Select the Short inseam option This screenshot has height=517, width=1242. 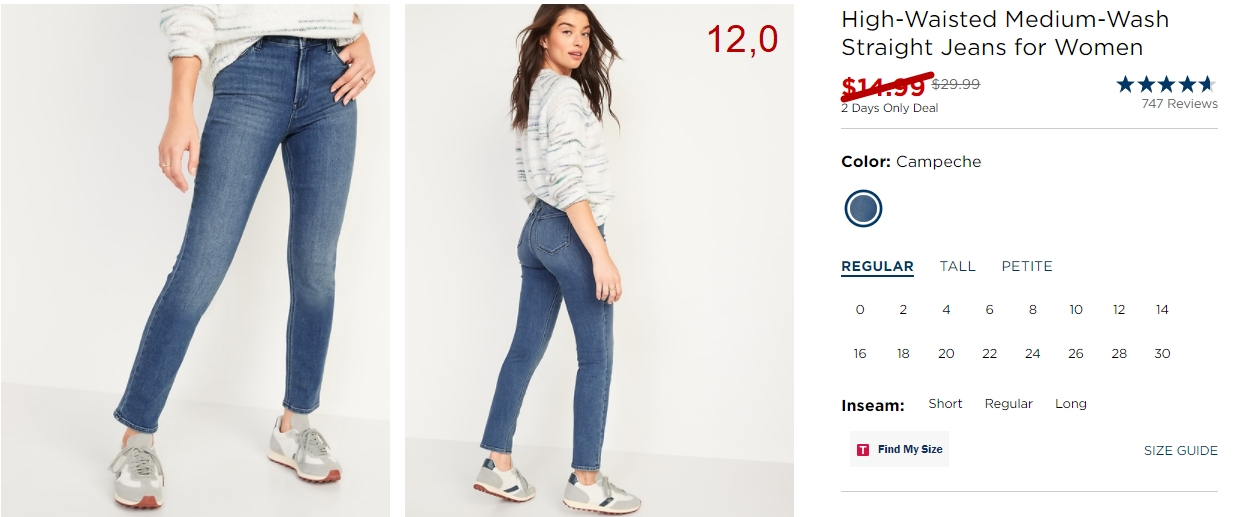click(945, 404)
